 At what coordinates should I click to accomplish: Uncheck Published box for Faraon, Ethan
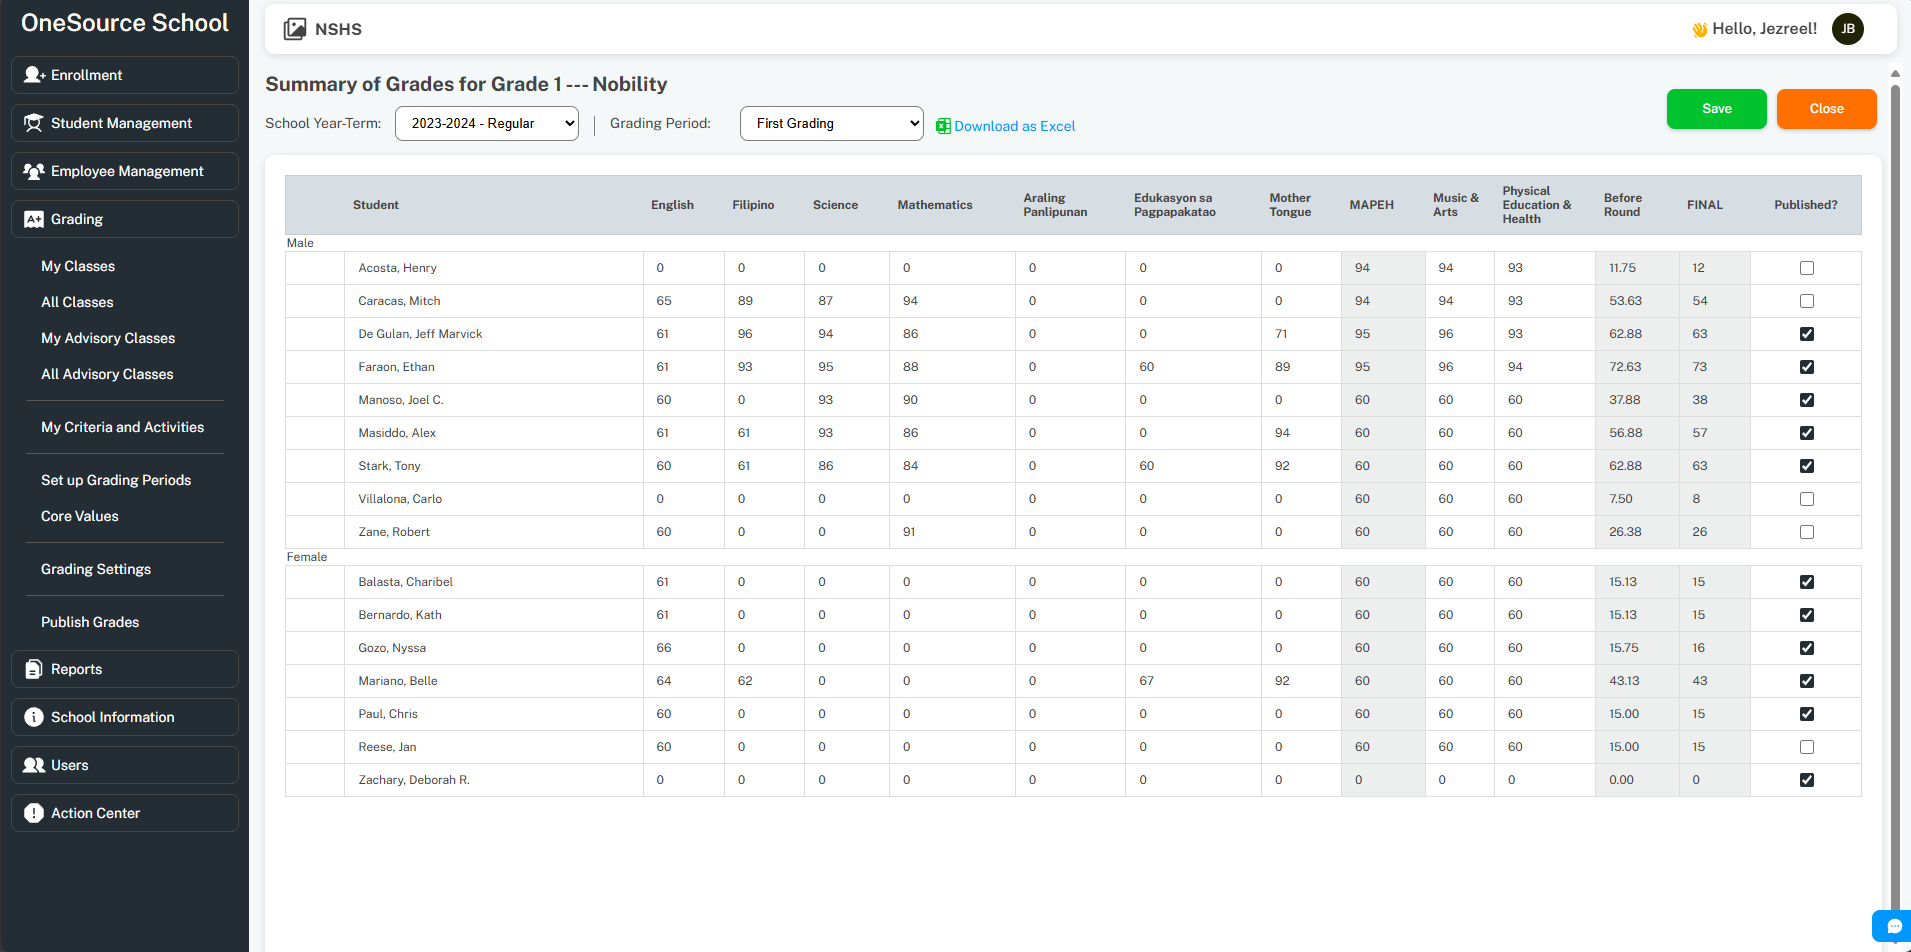tap(1806, 367)
